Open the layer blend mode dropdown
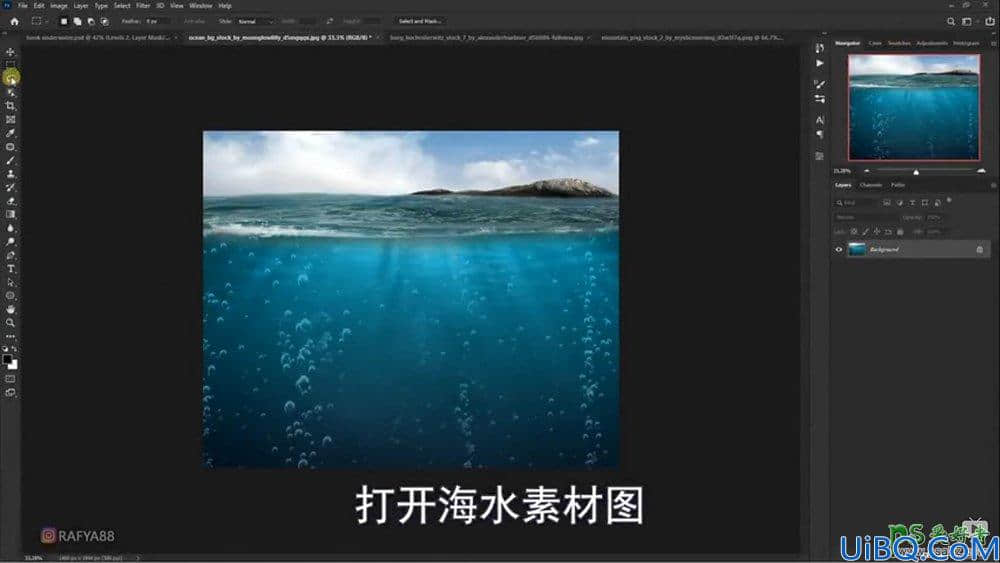Viewport: 1000px width, 563px height. 865,217
